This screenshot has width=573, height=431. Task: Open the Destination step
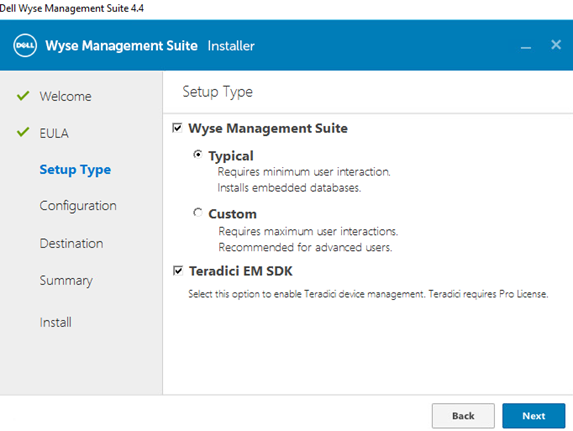[x=71, y=243]
